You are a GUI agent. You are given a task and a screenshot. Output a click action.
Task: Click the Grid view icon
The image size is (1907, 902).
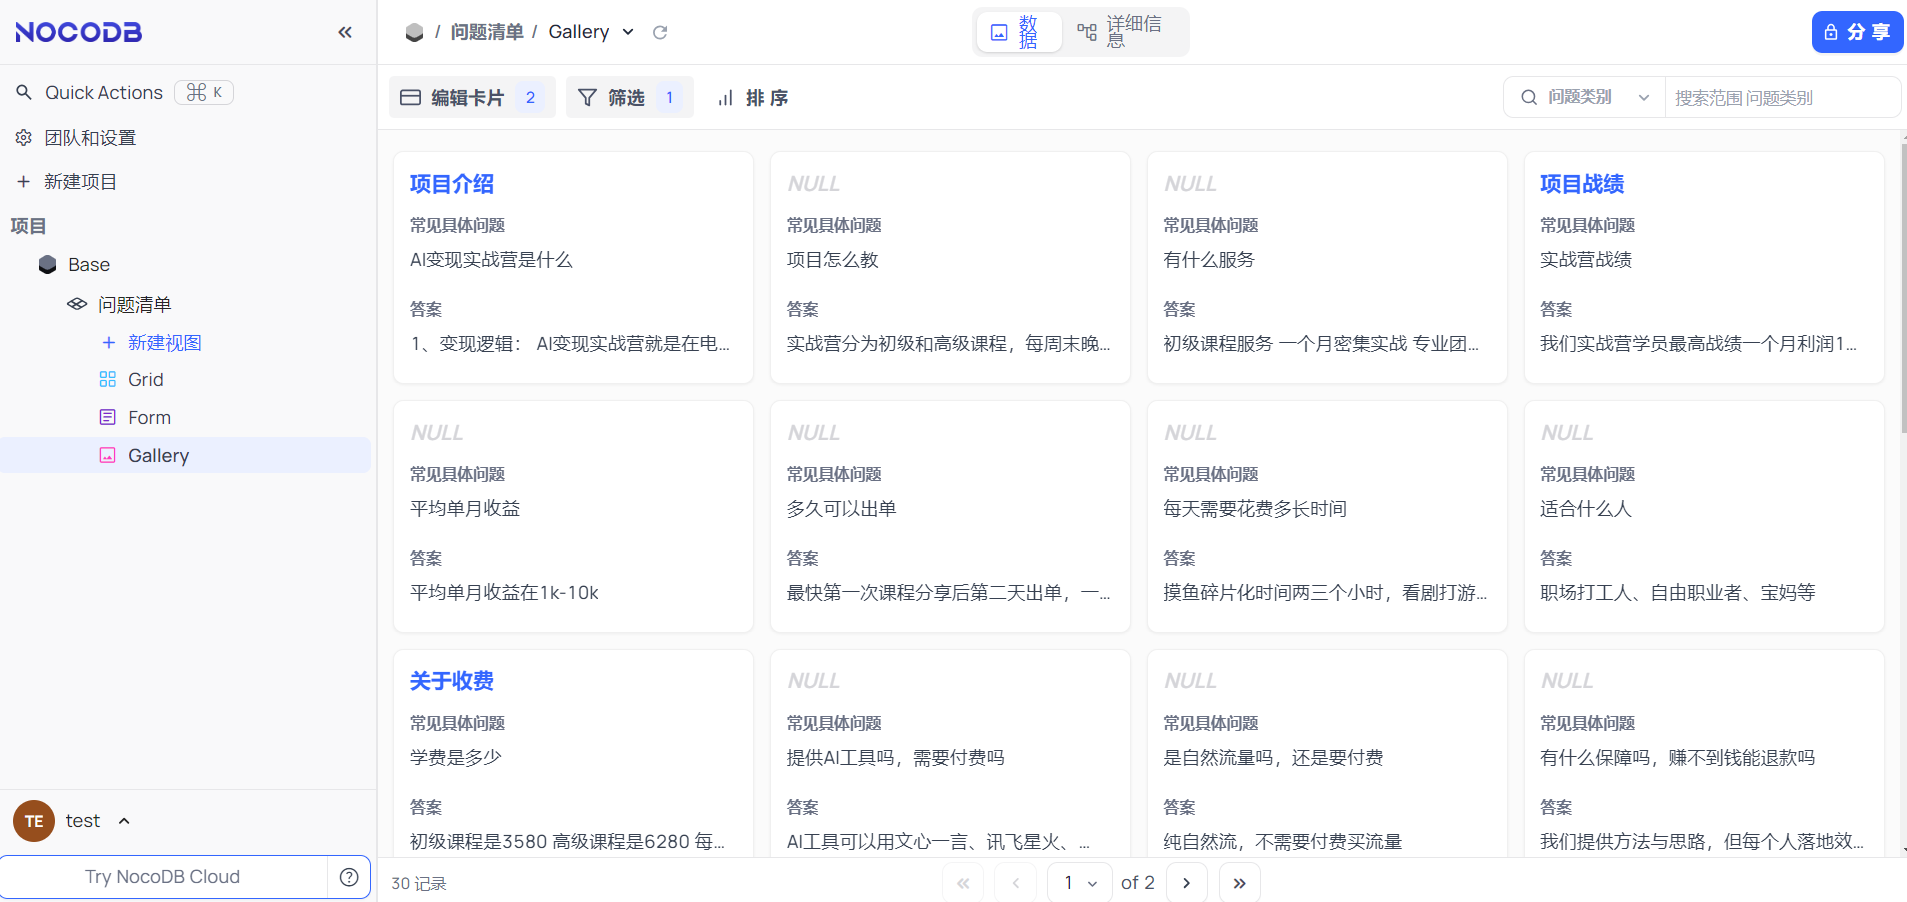pyautogui.click(x=108, y=380)
